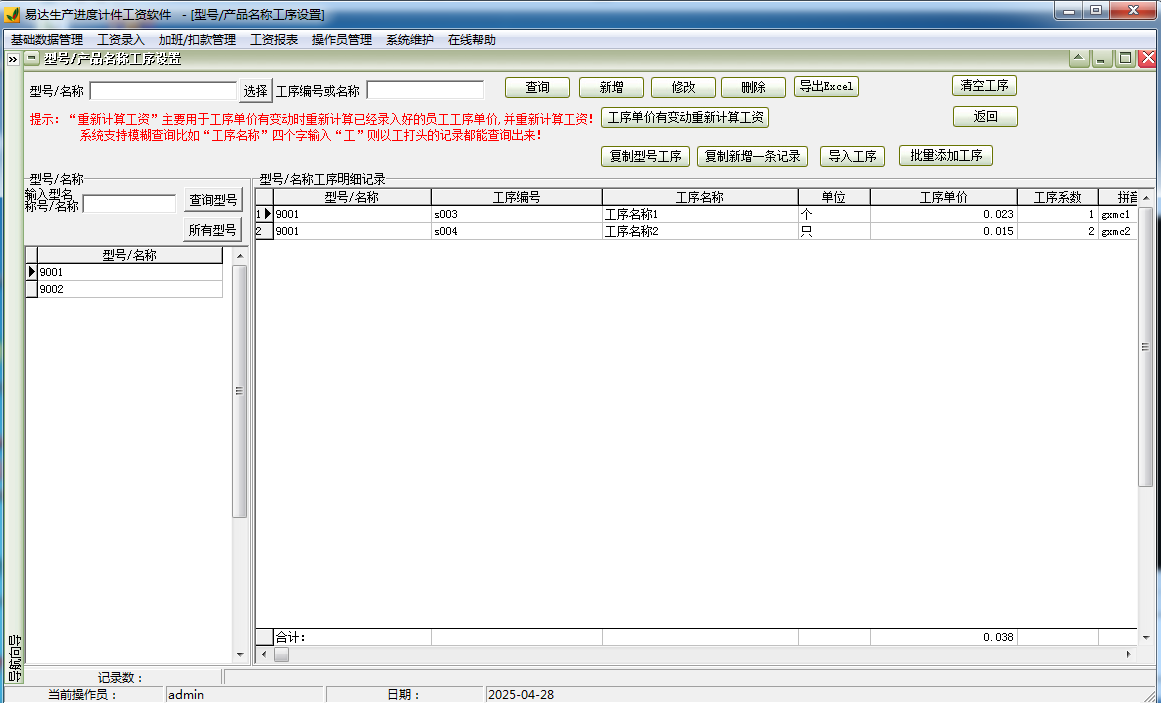1161x703 pixels.
Task: Click the 导入工序 import button
Action: [x=851, y=156]
